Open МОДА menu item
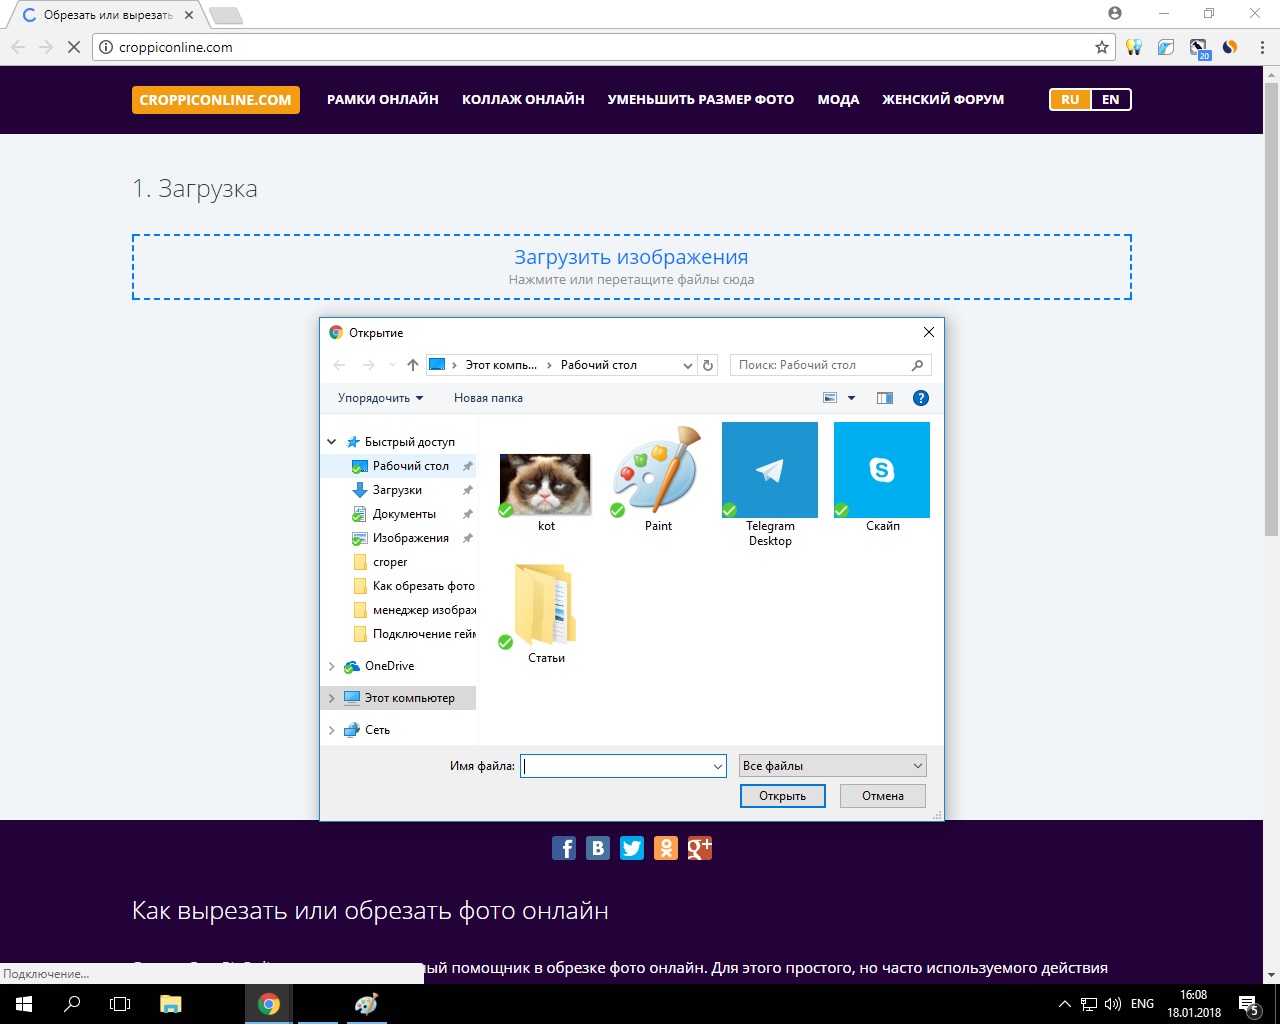The image size is (1280, 1024). coord(838,100)
